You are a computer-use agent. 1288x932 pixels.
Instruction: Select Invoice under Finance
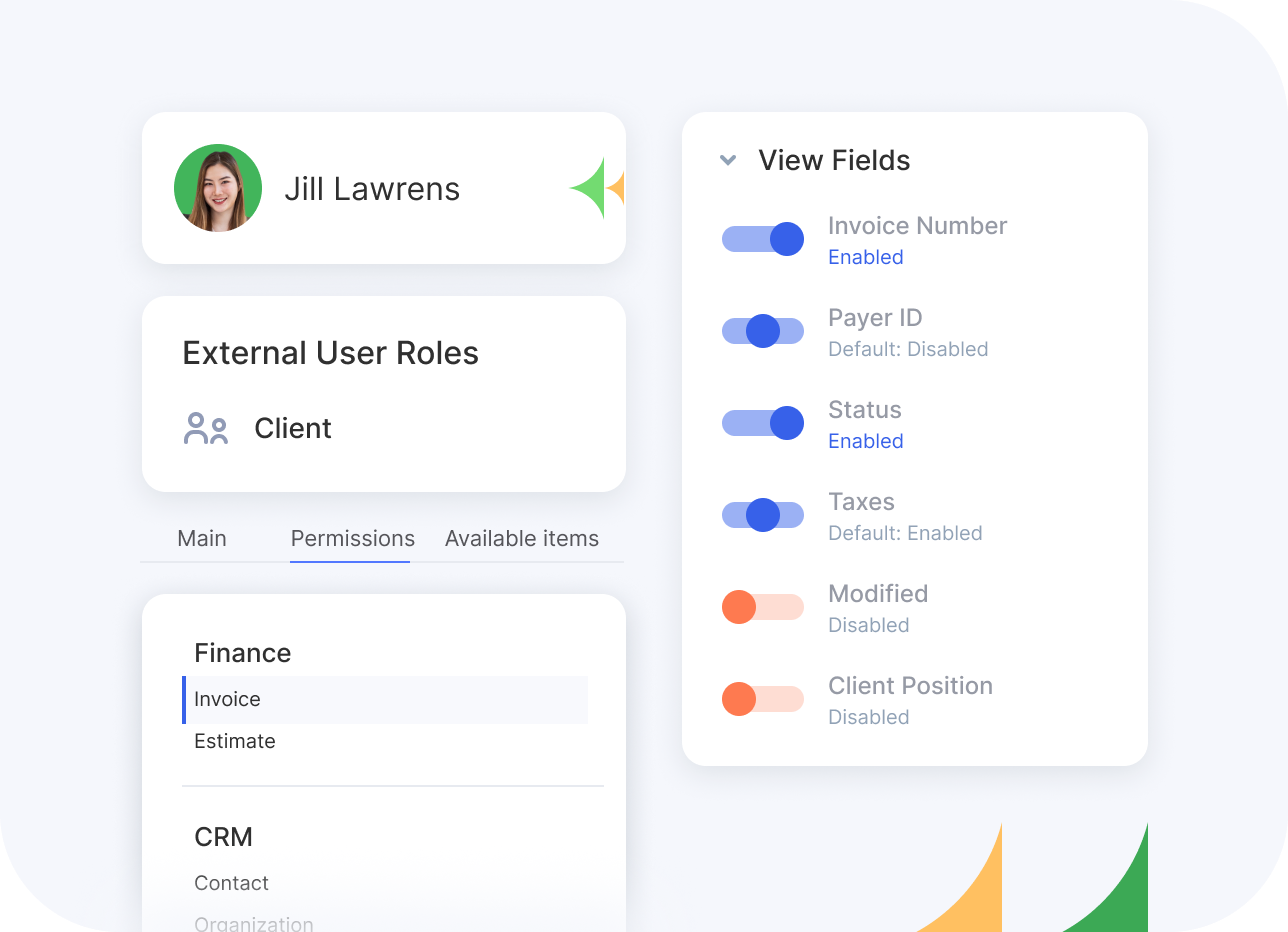coord(228,699)
